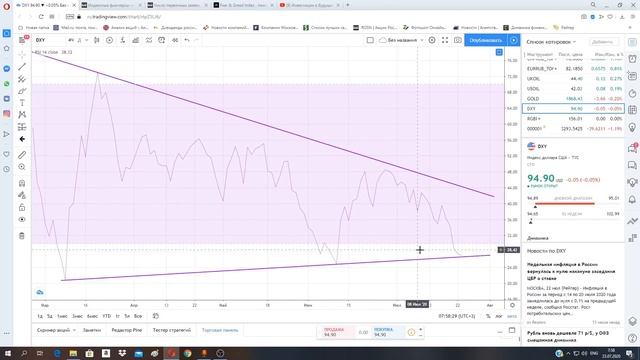Open the layout selection square icon

coord(370,40)
